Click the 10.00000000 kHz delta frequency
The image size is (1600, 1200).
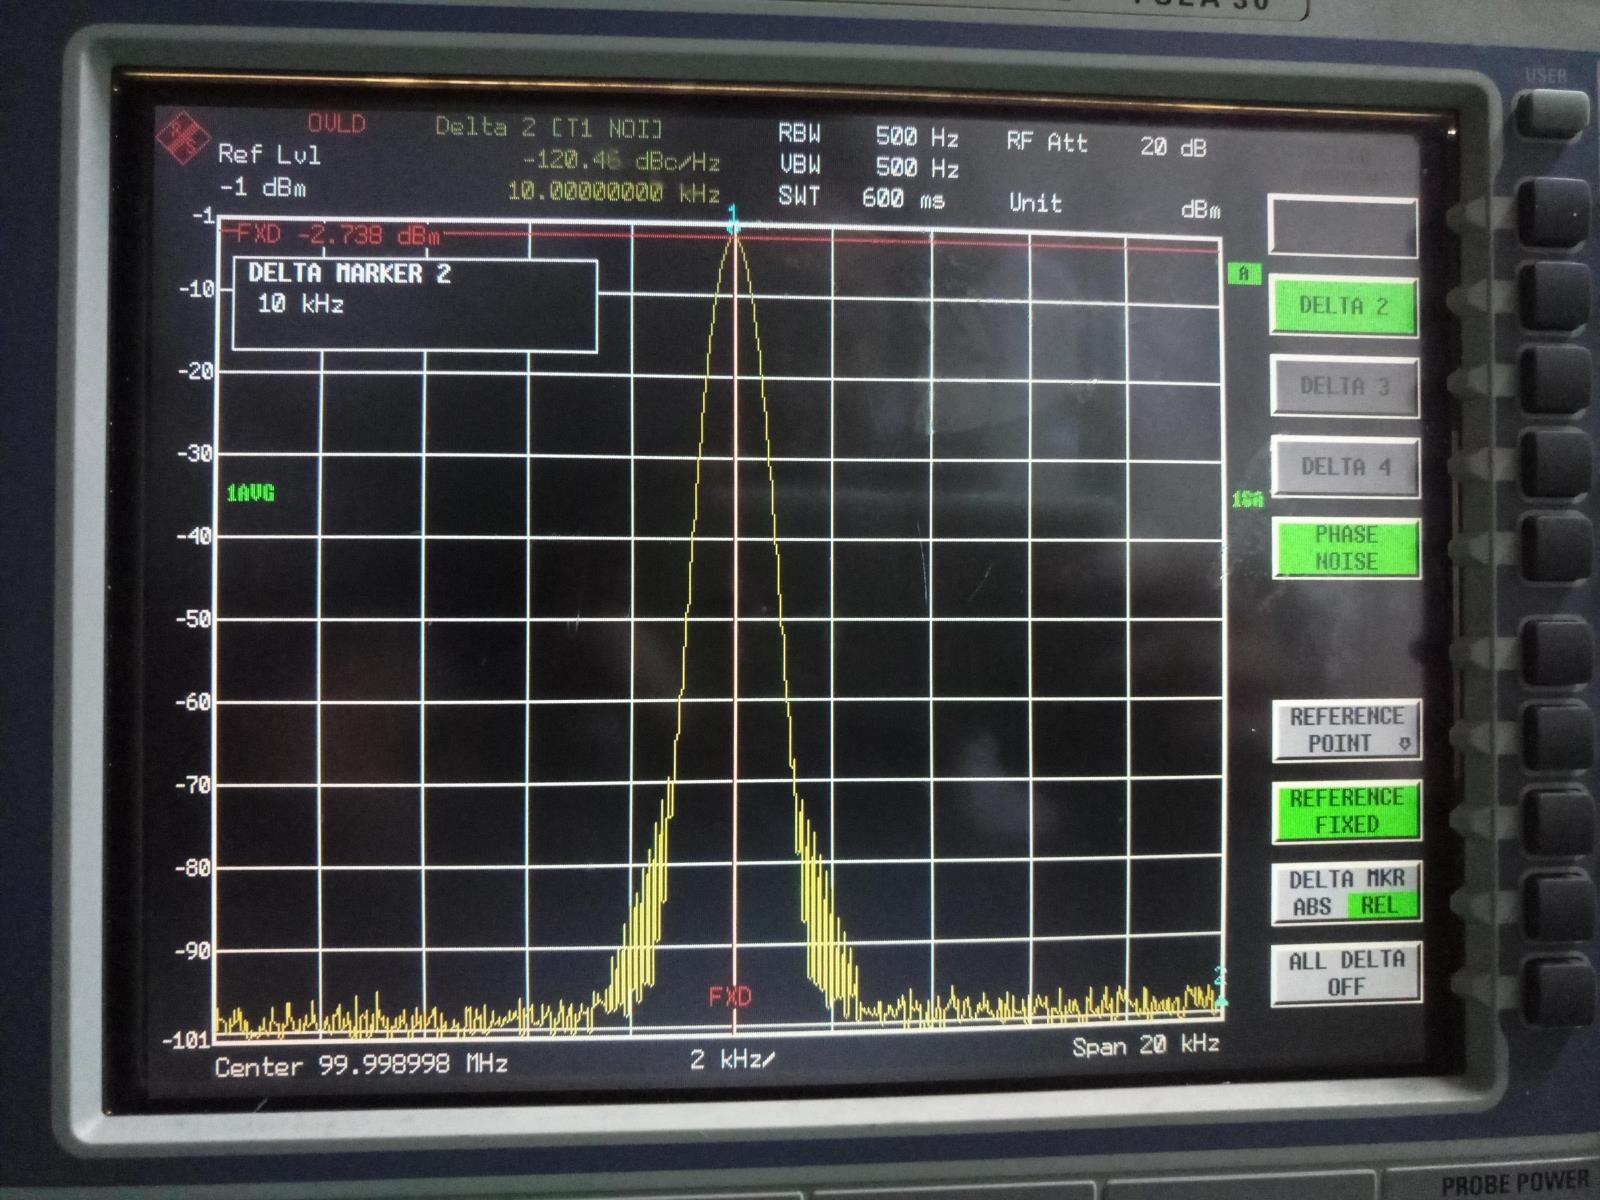click(x=613, y=191)
